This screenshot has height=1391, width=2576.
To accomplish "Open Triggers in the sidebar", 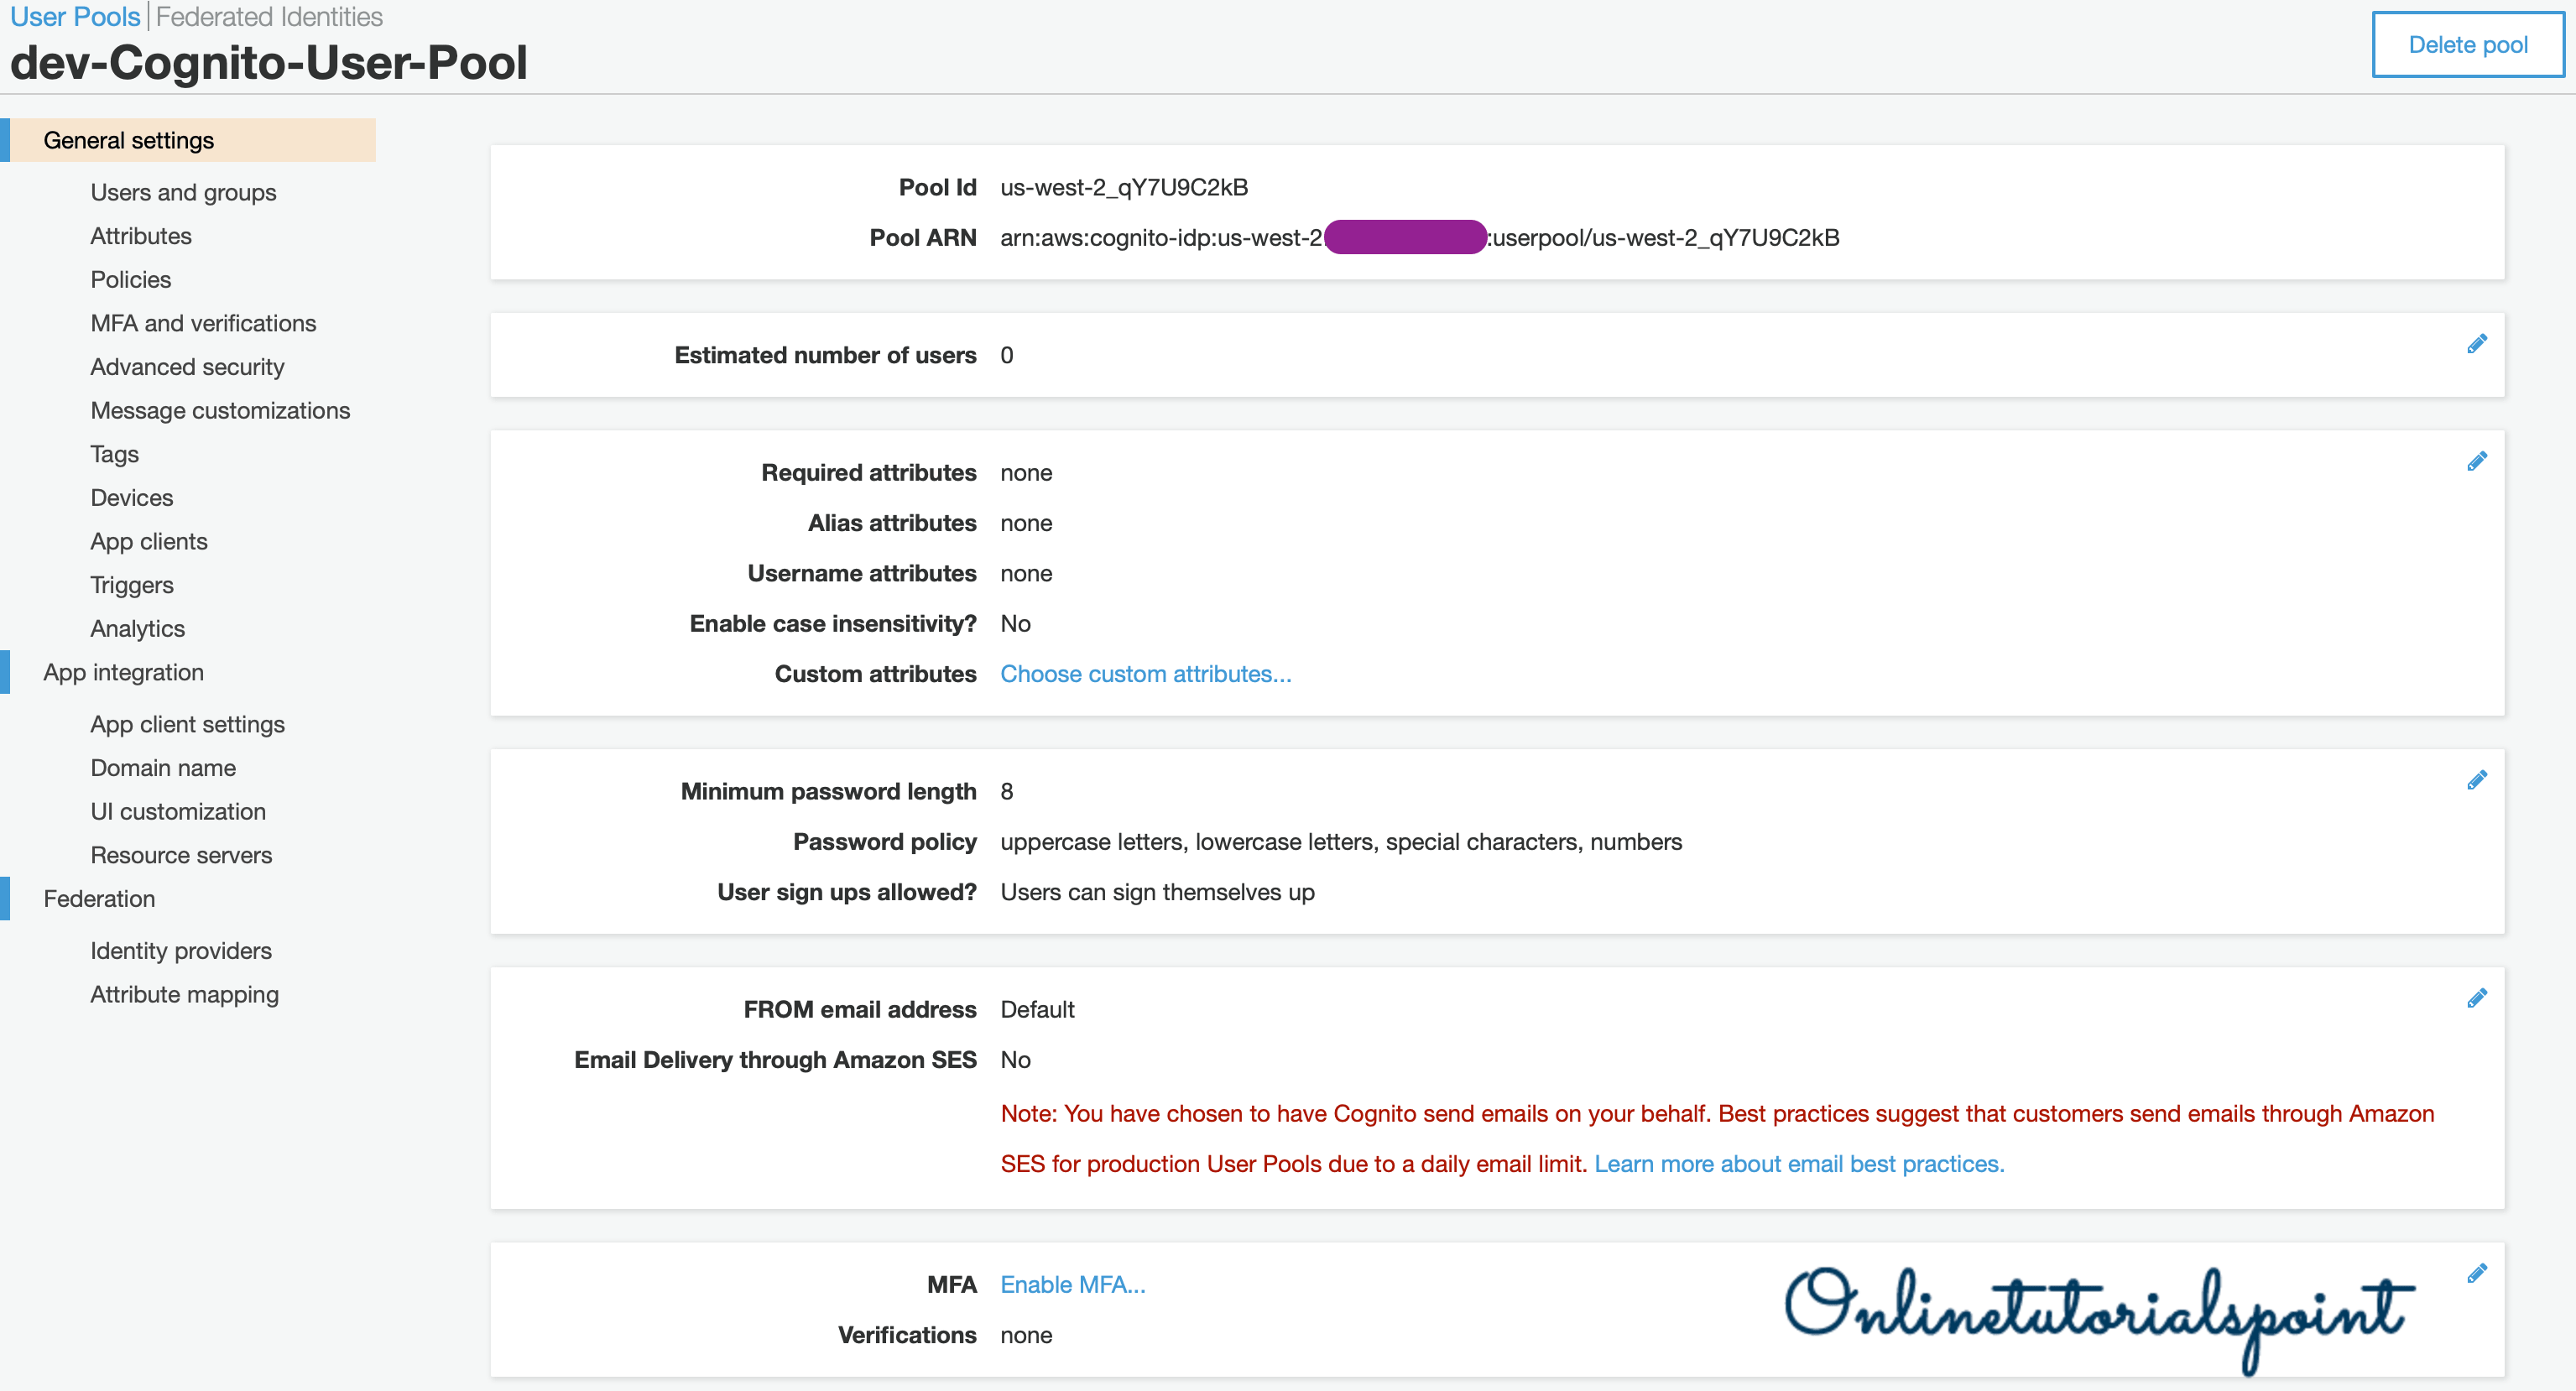I will tap(131, 585).
